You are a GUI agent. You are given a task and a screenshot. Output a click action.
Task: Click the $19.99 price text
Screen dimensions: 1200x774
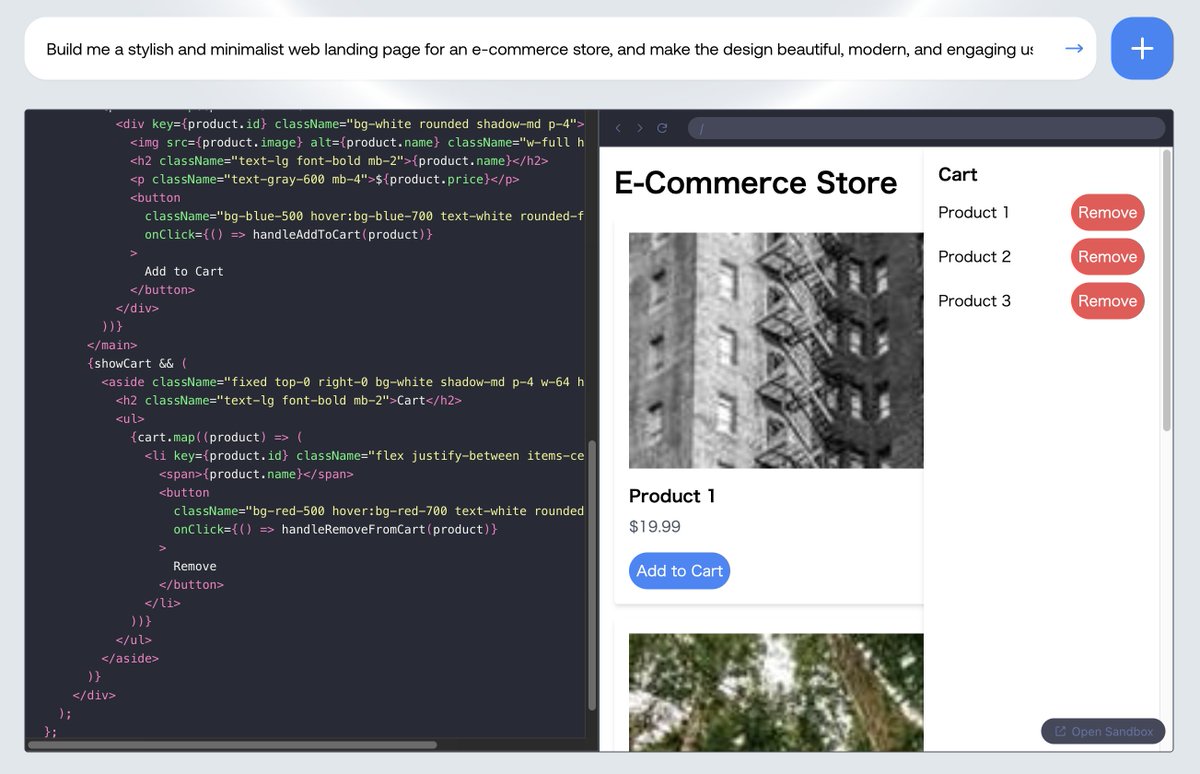[x=655, y=526]
